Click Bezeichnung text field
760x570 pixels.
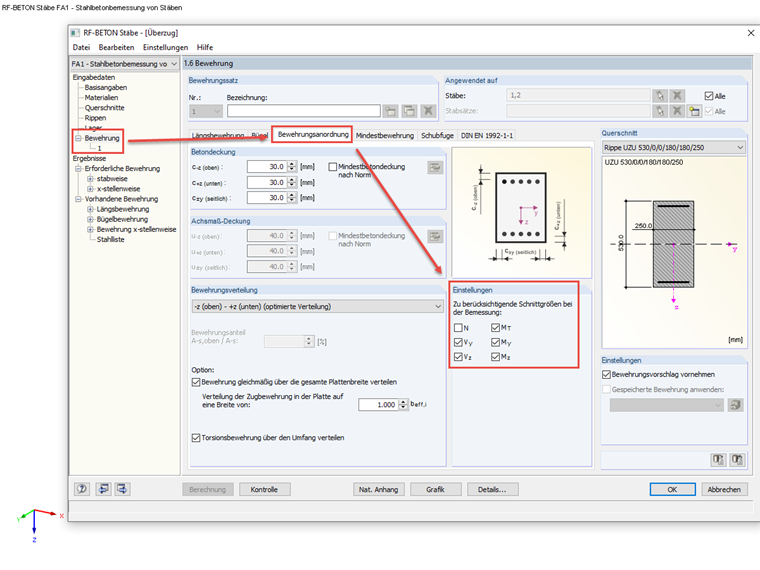click(304, 111)
